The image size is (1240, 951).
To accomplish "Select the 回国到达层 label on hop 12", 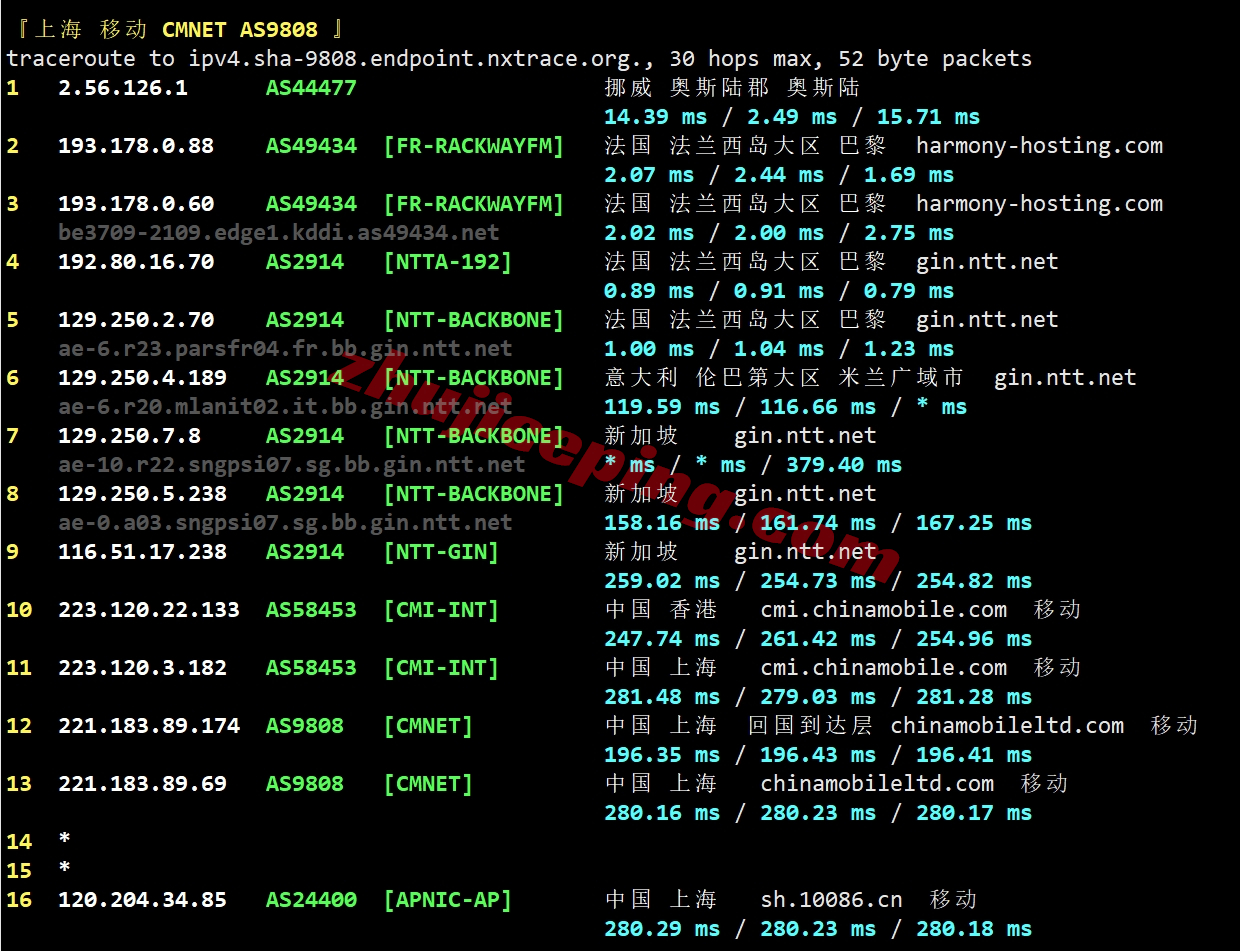I will coord(810,726).
